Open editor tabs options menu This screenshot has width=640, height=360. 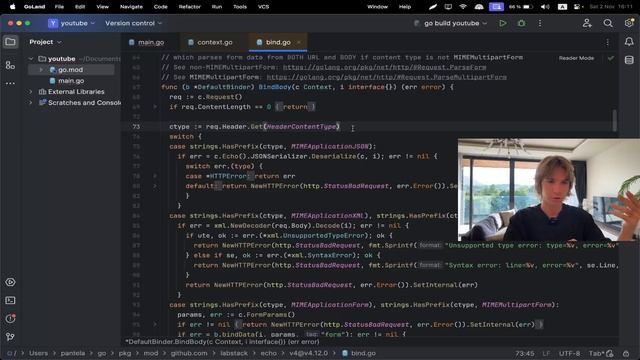tap(607, 42)
